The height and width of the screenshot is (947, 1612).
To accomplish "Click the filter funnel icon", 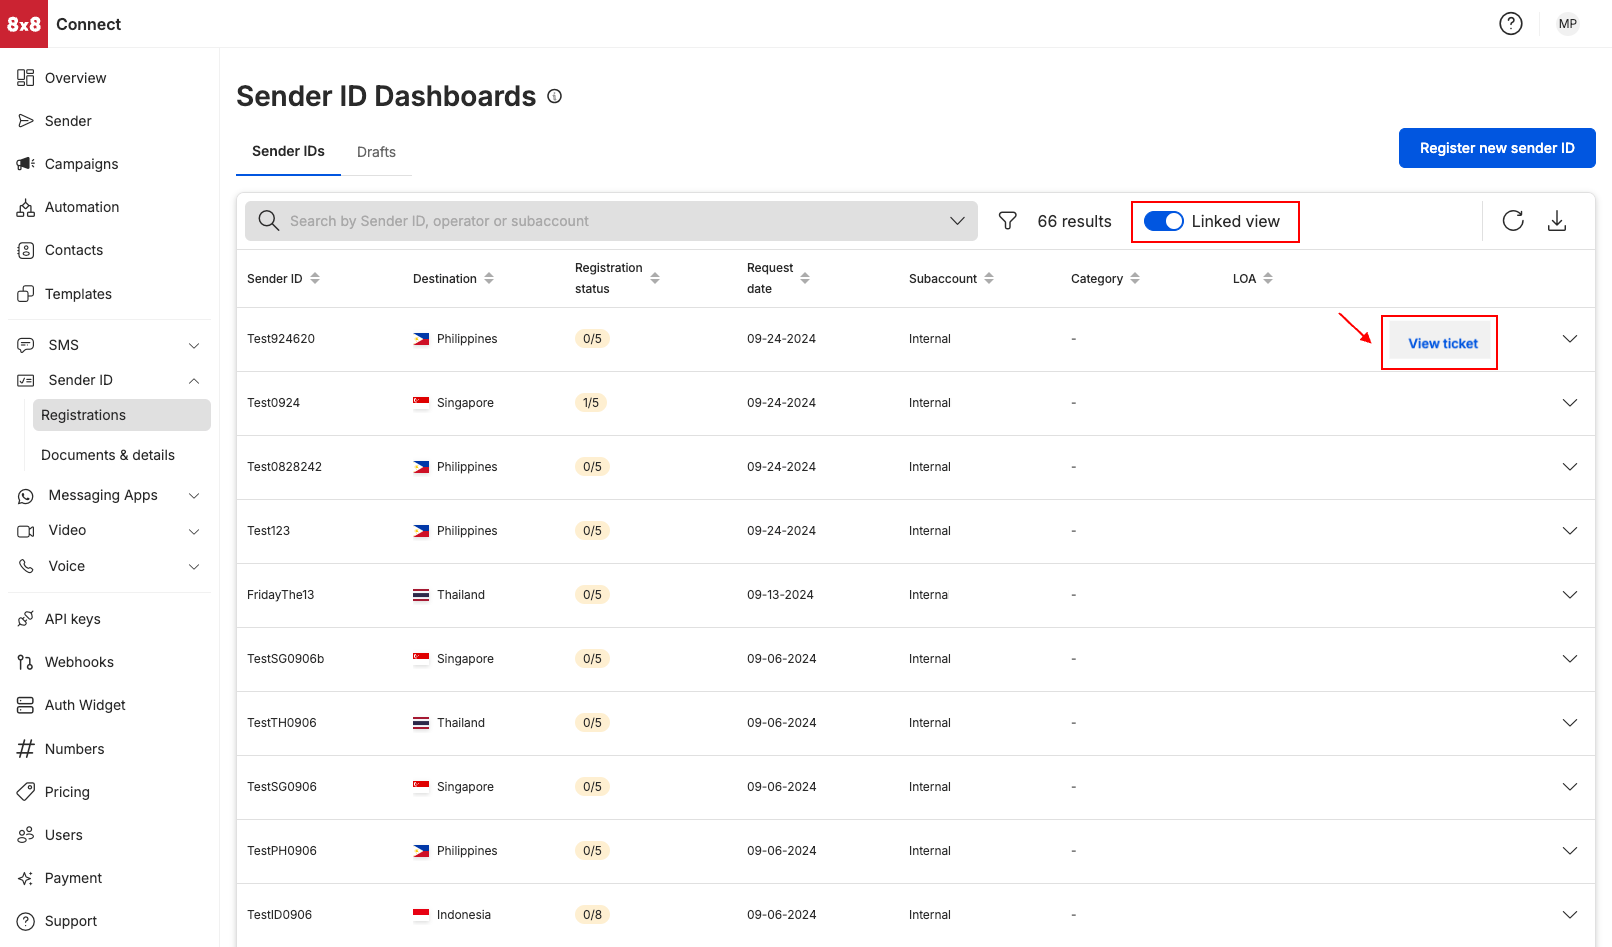I will 1008,221.
